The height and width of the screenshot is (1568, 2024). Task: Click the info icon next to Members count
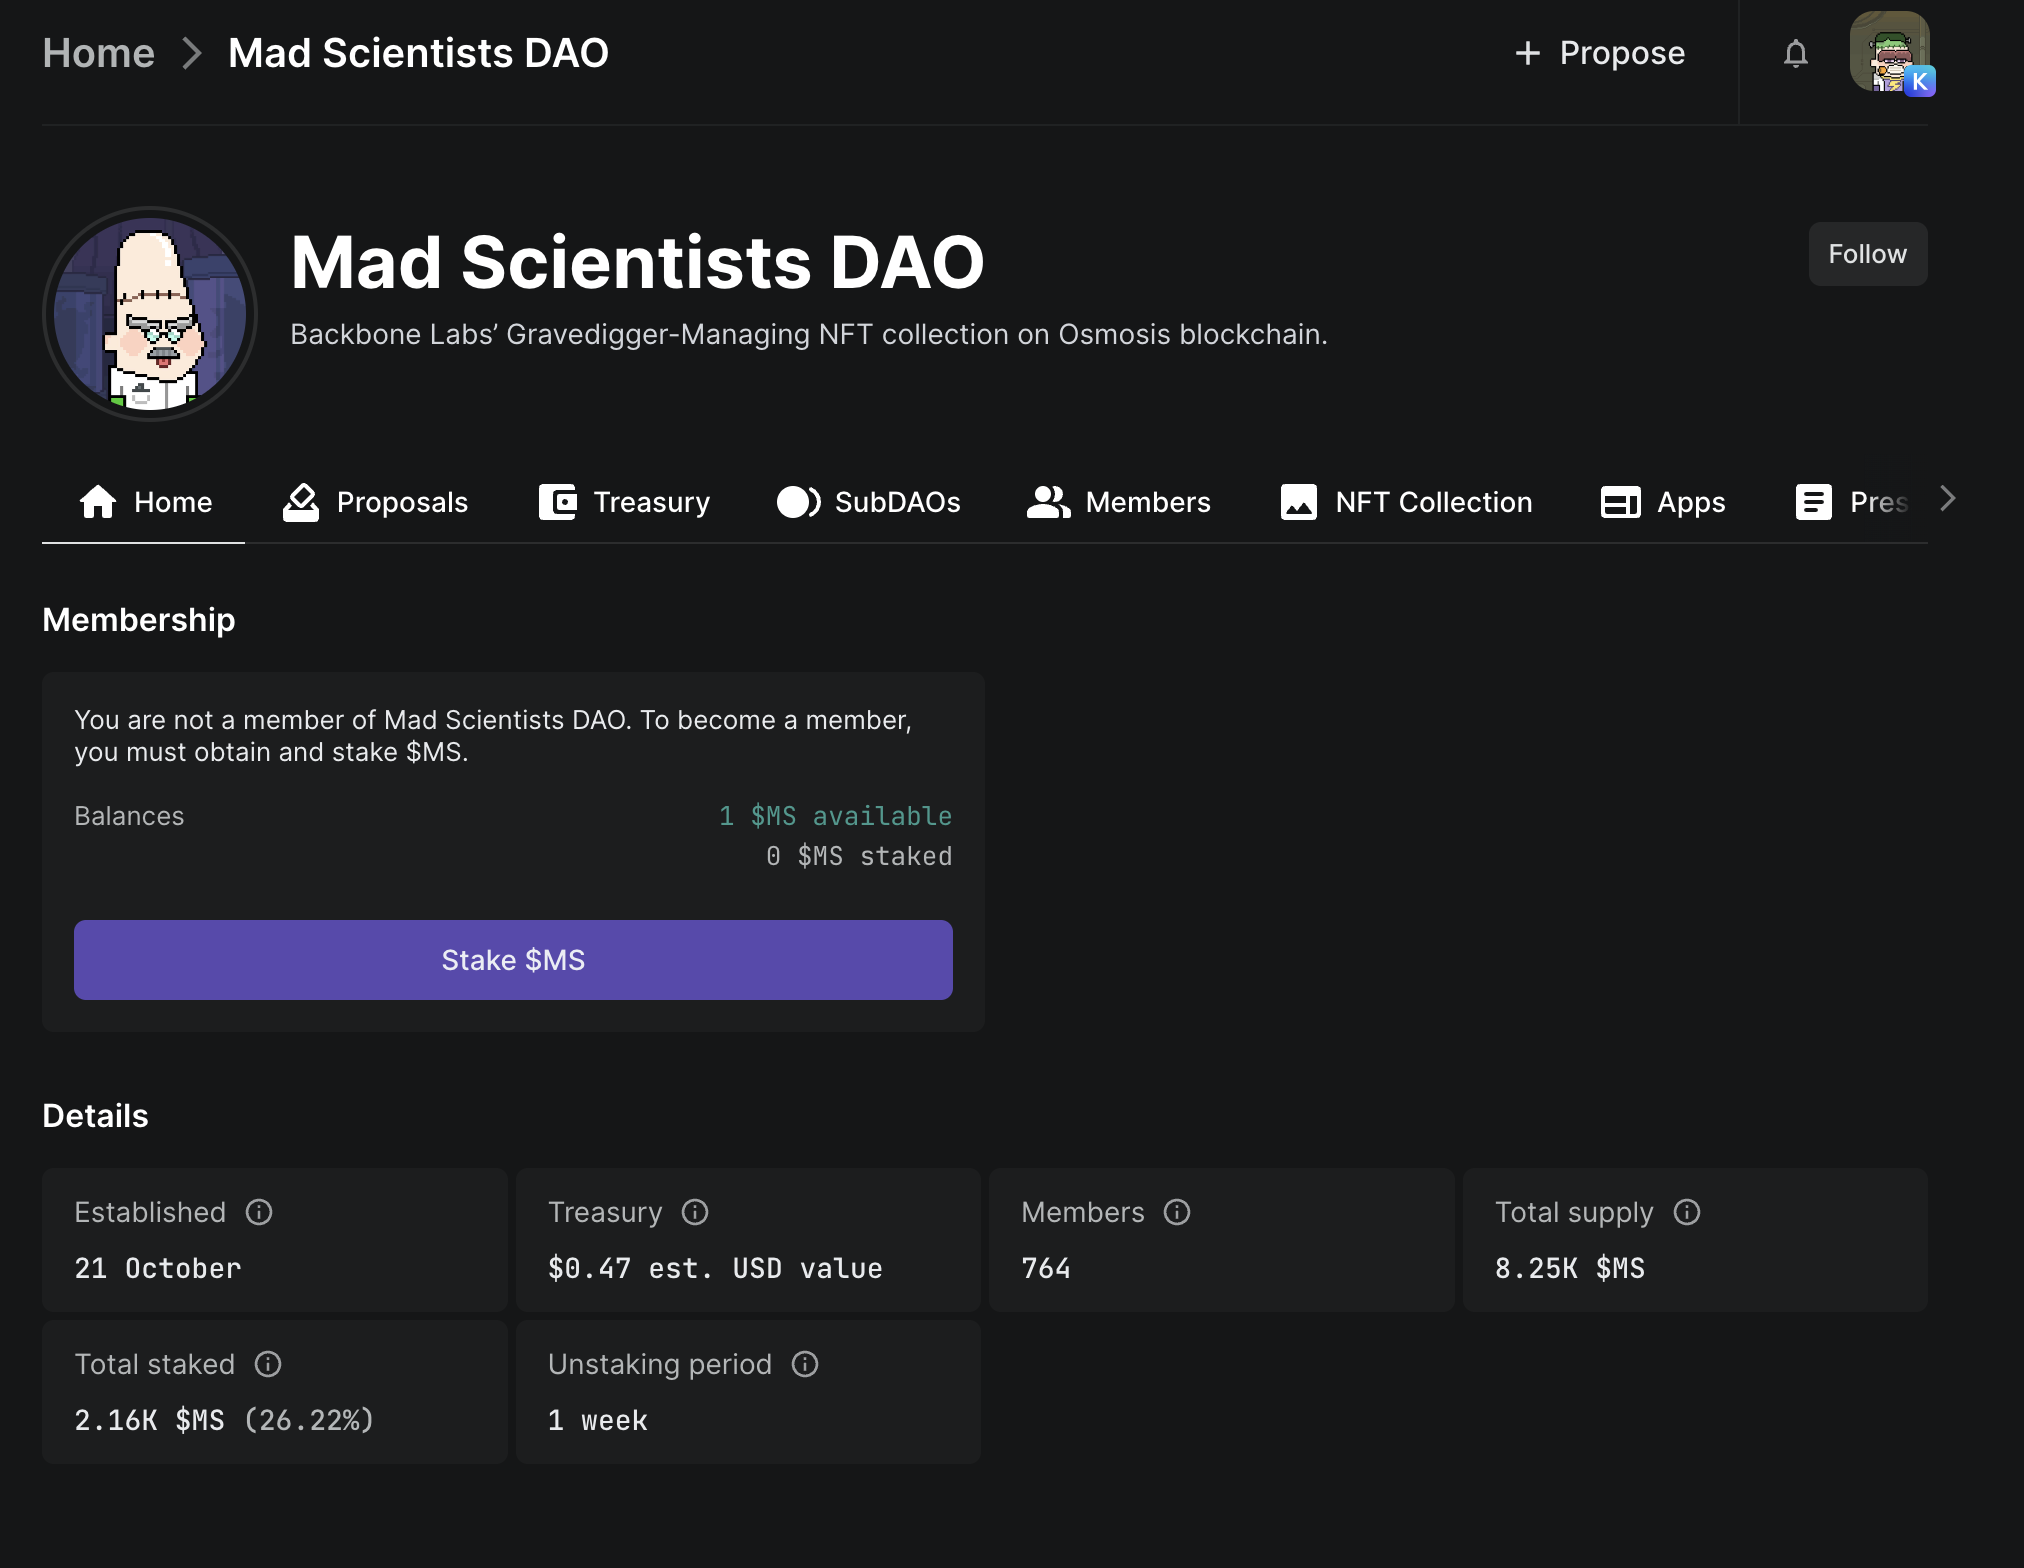[x=1177, y=1212]
